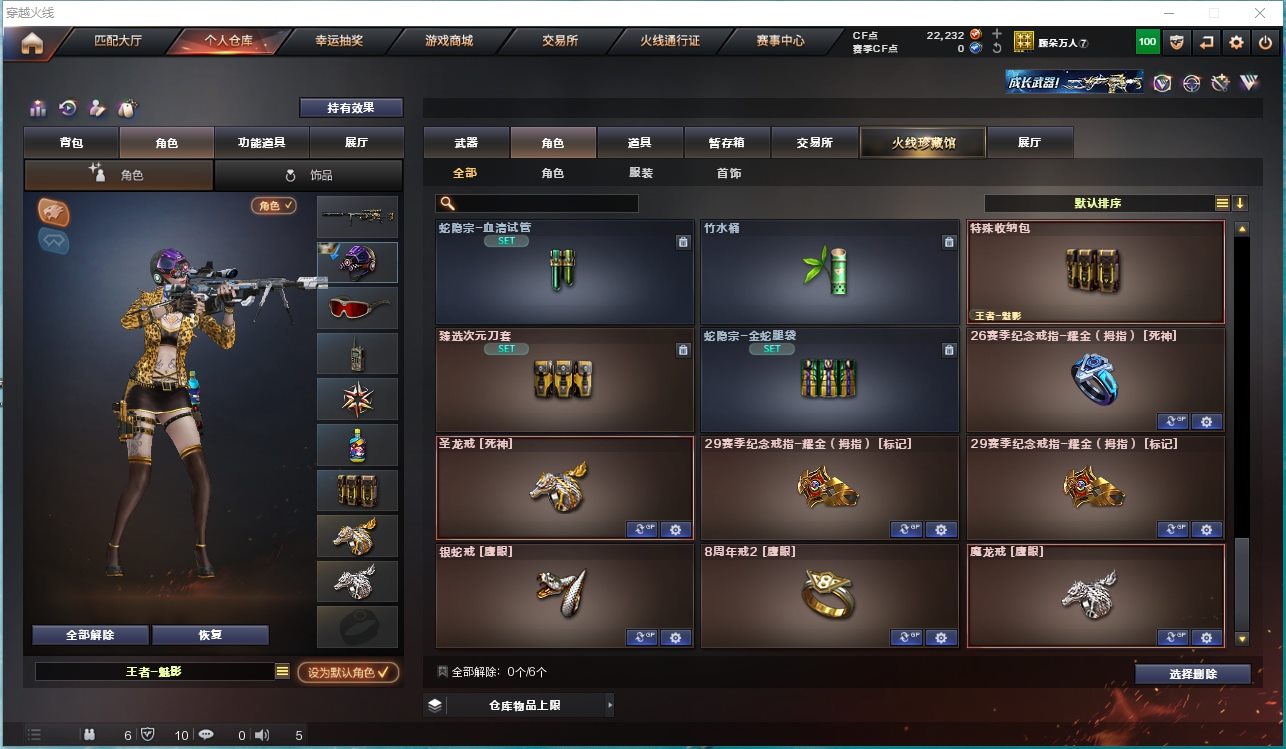Open refresh icon next to CF点 balance
1286x749 pixels.
pos(997,48)
